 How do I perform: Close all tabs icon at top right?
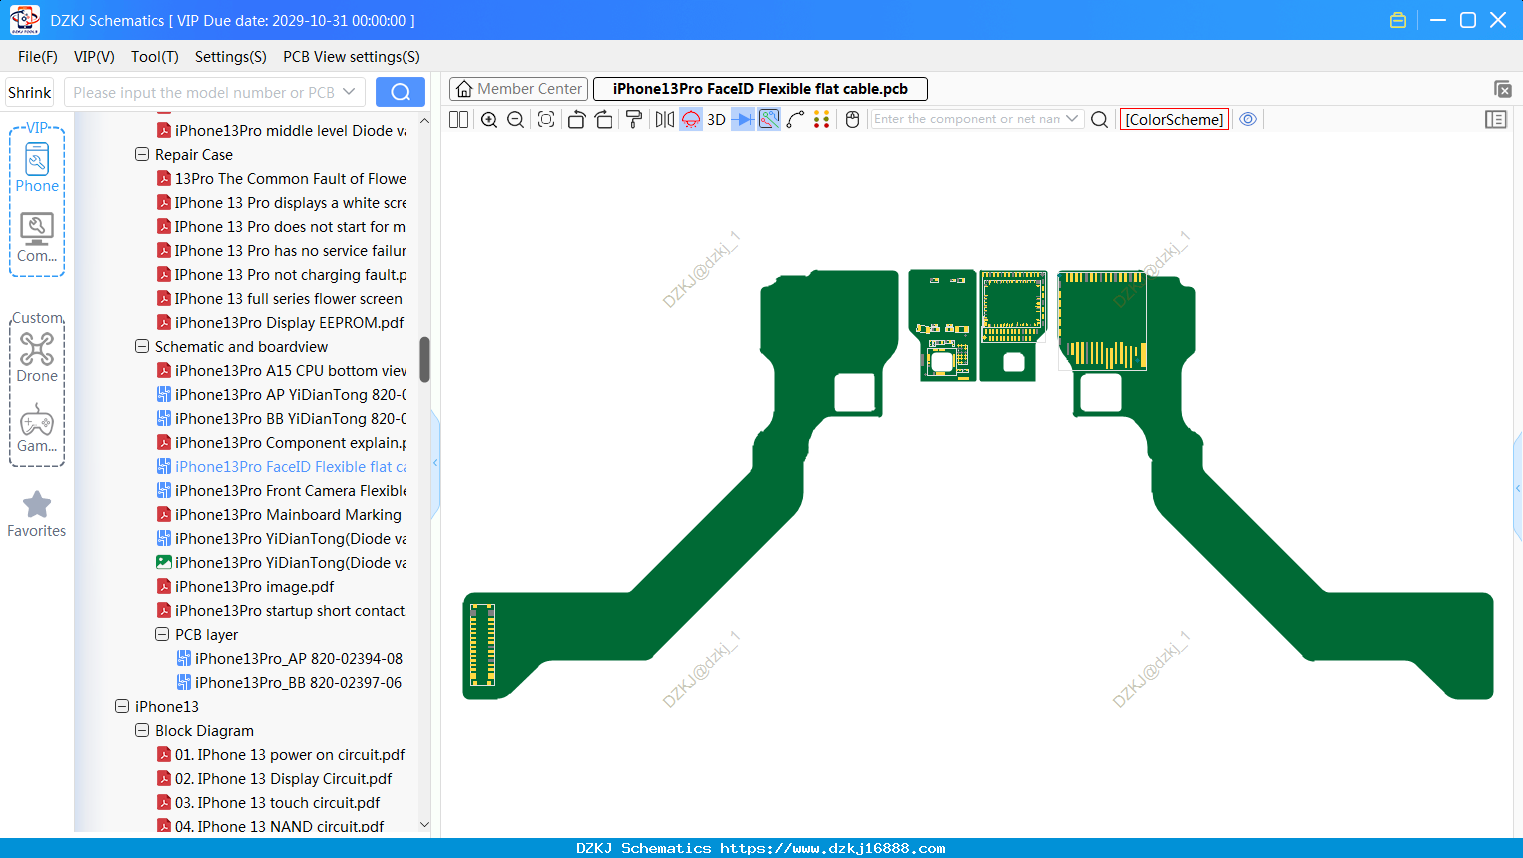pos(1502,89)
